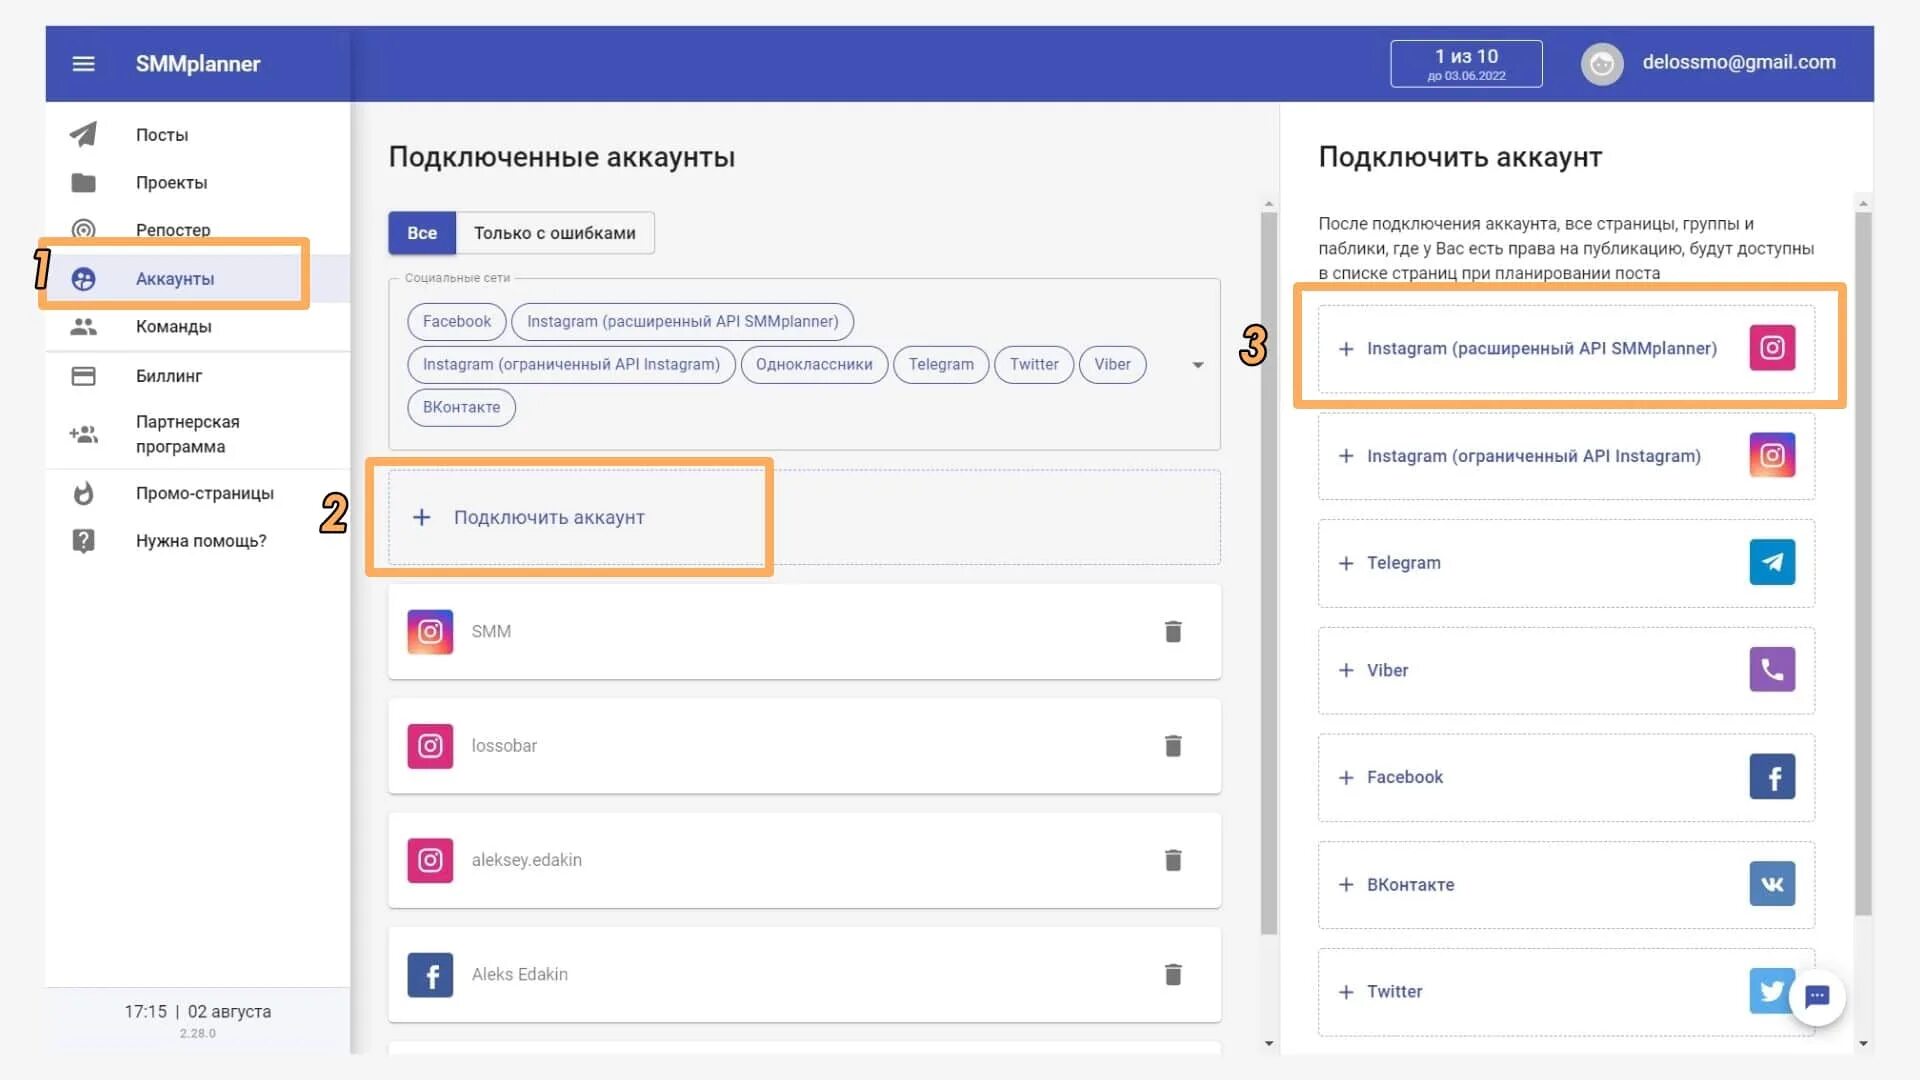The width and height of the screenshot is (1920, 1080).
Task: Click the folder Projects icon
Action: tap(84, 182)
